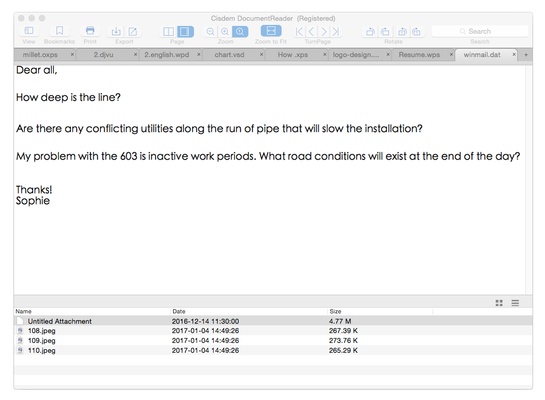
Task: Close the 2.djvu tab
Action: coord(135,55)
